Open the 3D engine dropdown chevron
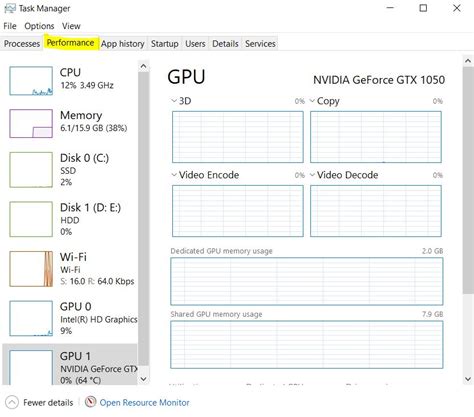The width and height of the screenshot is (474, 417). click(174, 100)
